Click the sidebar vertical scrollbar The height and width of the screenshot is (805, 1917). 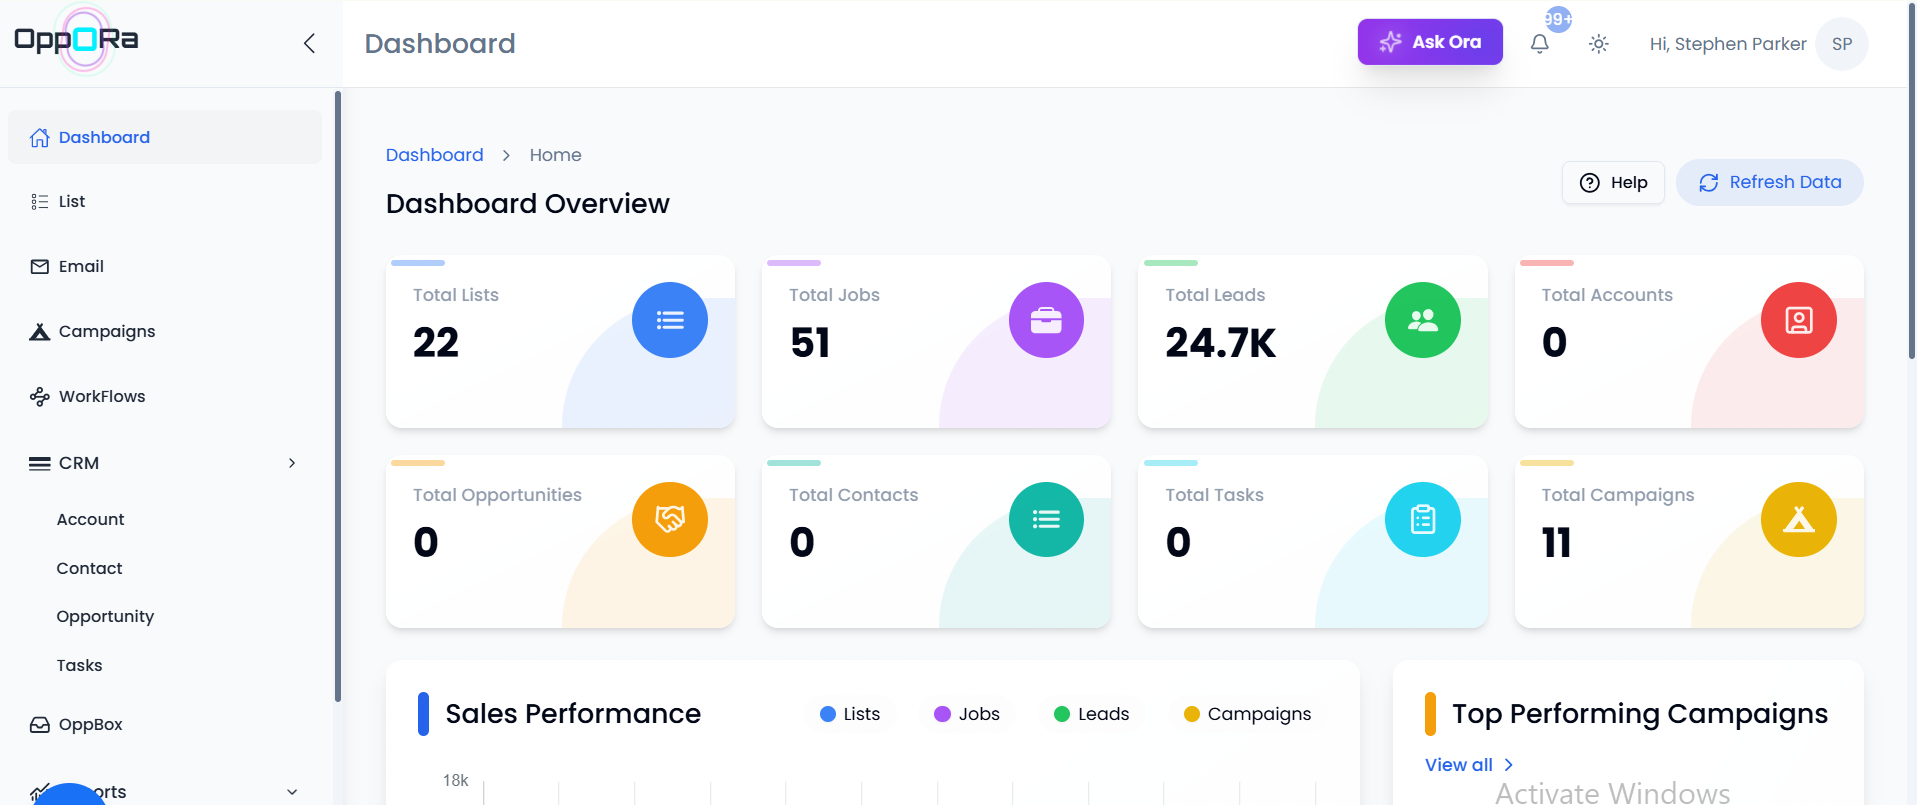coord(338,396)
